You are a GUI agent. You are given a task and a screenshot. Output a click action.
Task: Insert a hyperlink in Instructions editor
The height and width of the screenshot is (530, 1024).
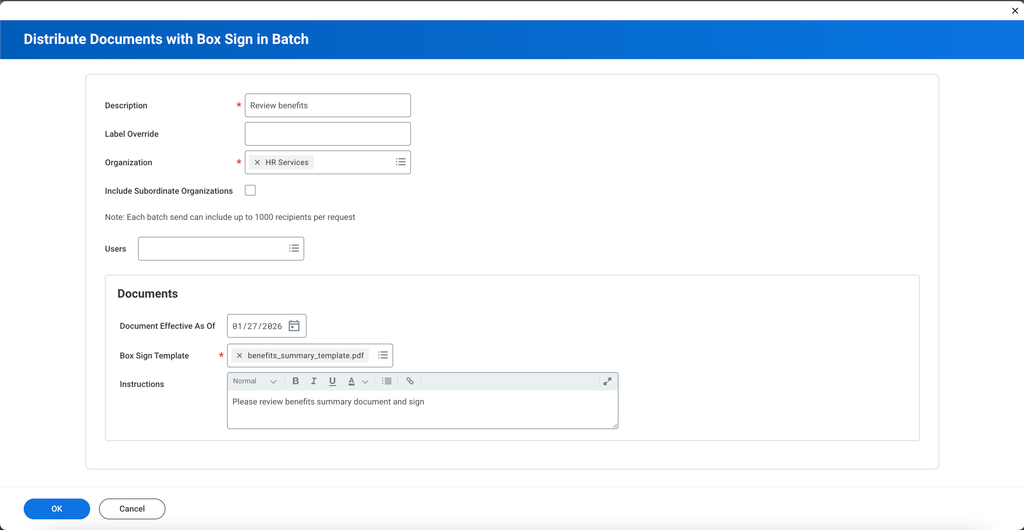(x=410, y=381)
